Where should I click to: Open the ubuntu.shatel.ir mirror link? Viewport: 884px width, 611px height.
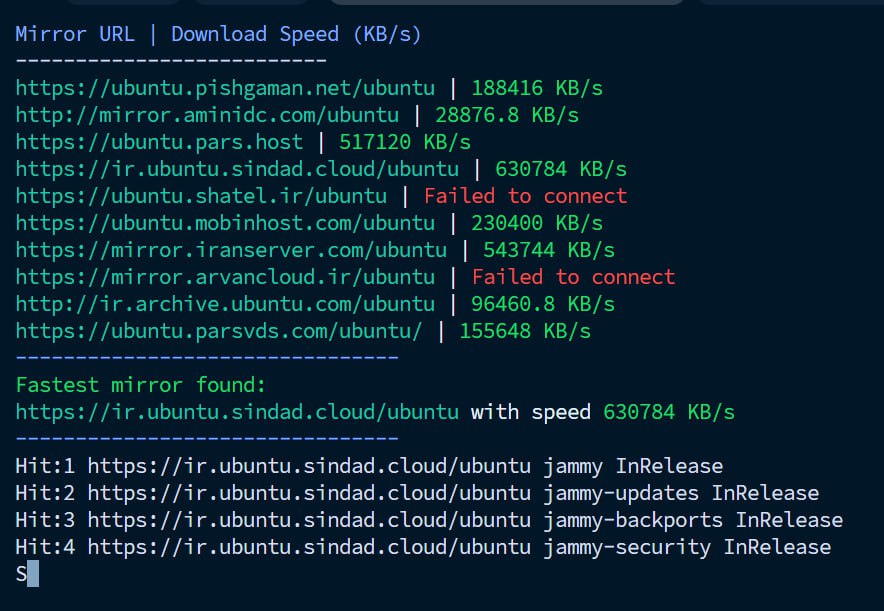201,196
